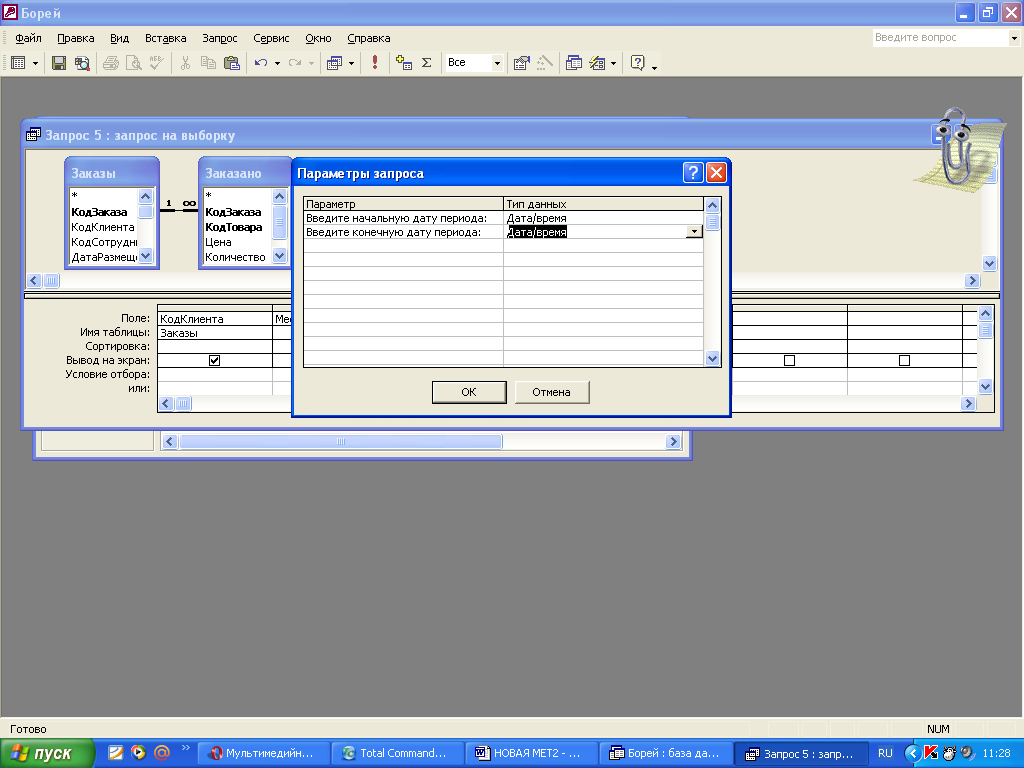Screen dimensions: 1024x768
Task: Open file search toolbar icon
Action: pos(82,63)
